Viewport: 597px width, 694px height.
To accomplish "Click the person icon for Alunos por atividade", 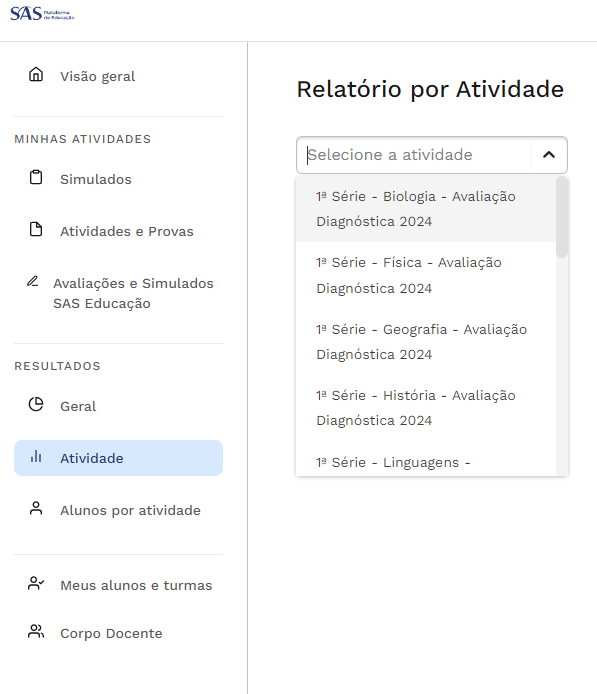I will click(36, 508).
